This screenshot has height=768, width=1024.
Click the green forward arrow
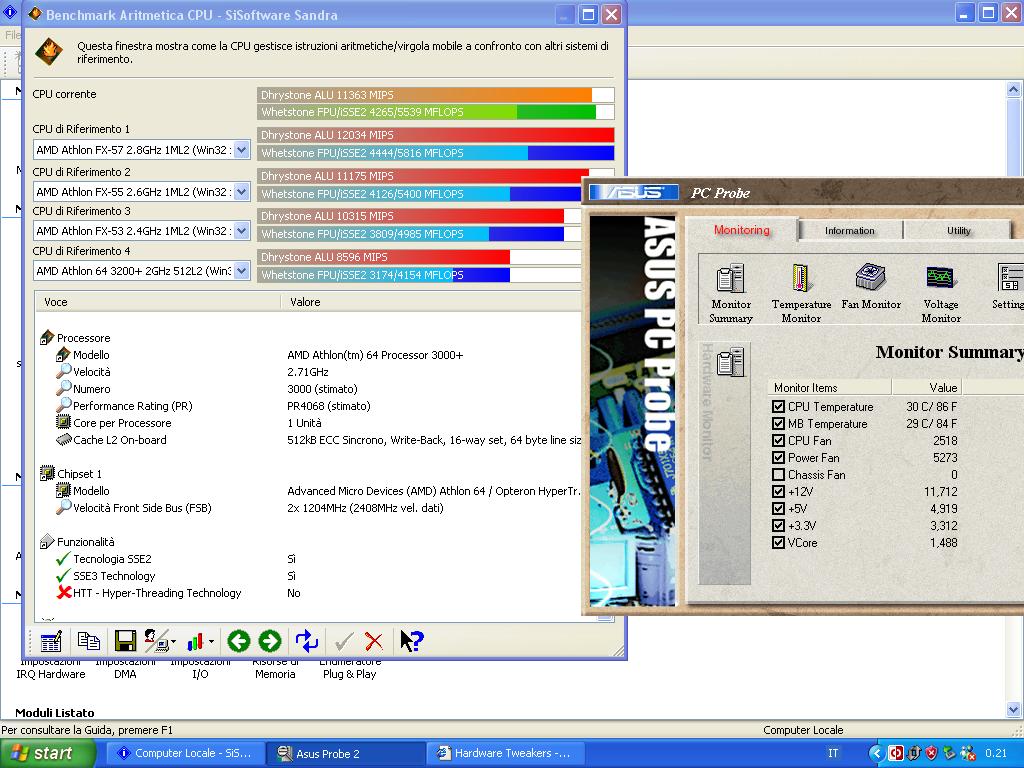[270, 641]
